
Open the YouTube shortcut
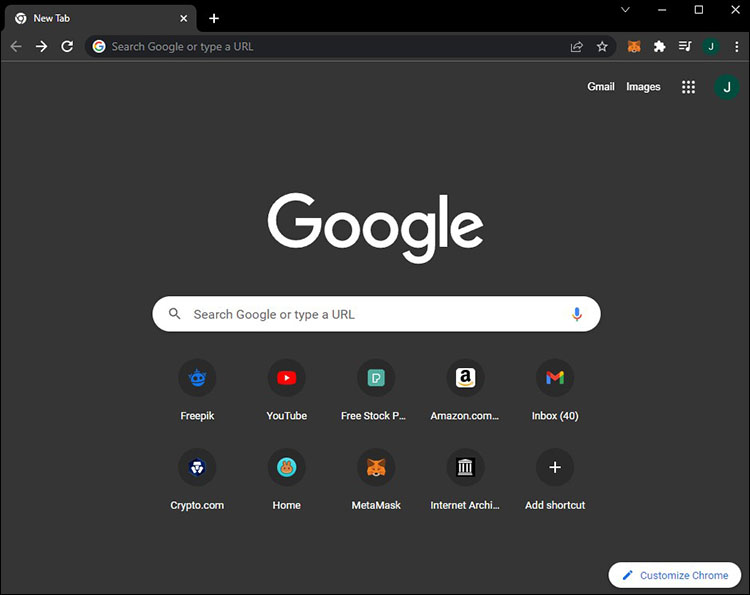[287, 391]
